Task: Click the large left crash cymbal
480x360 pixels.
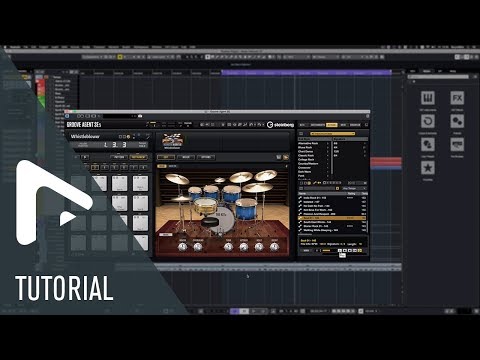Action: [177, 179]
